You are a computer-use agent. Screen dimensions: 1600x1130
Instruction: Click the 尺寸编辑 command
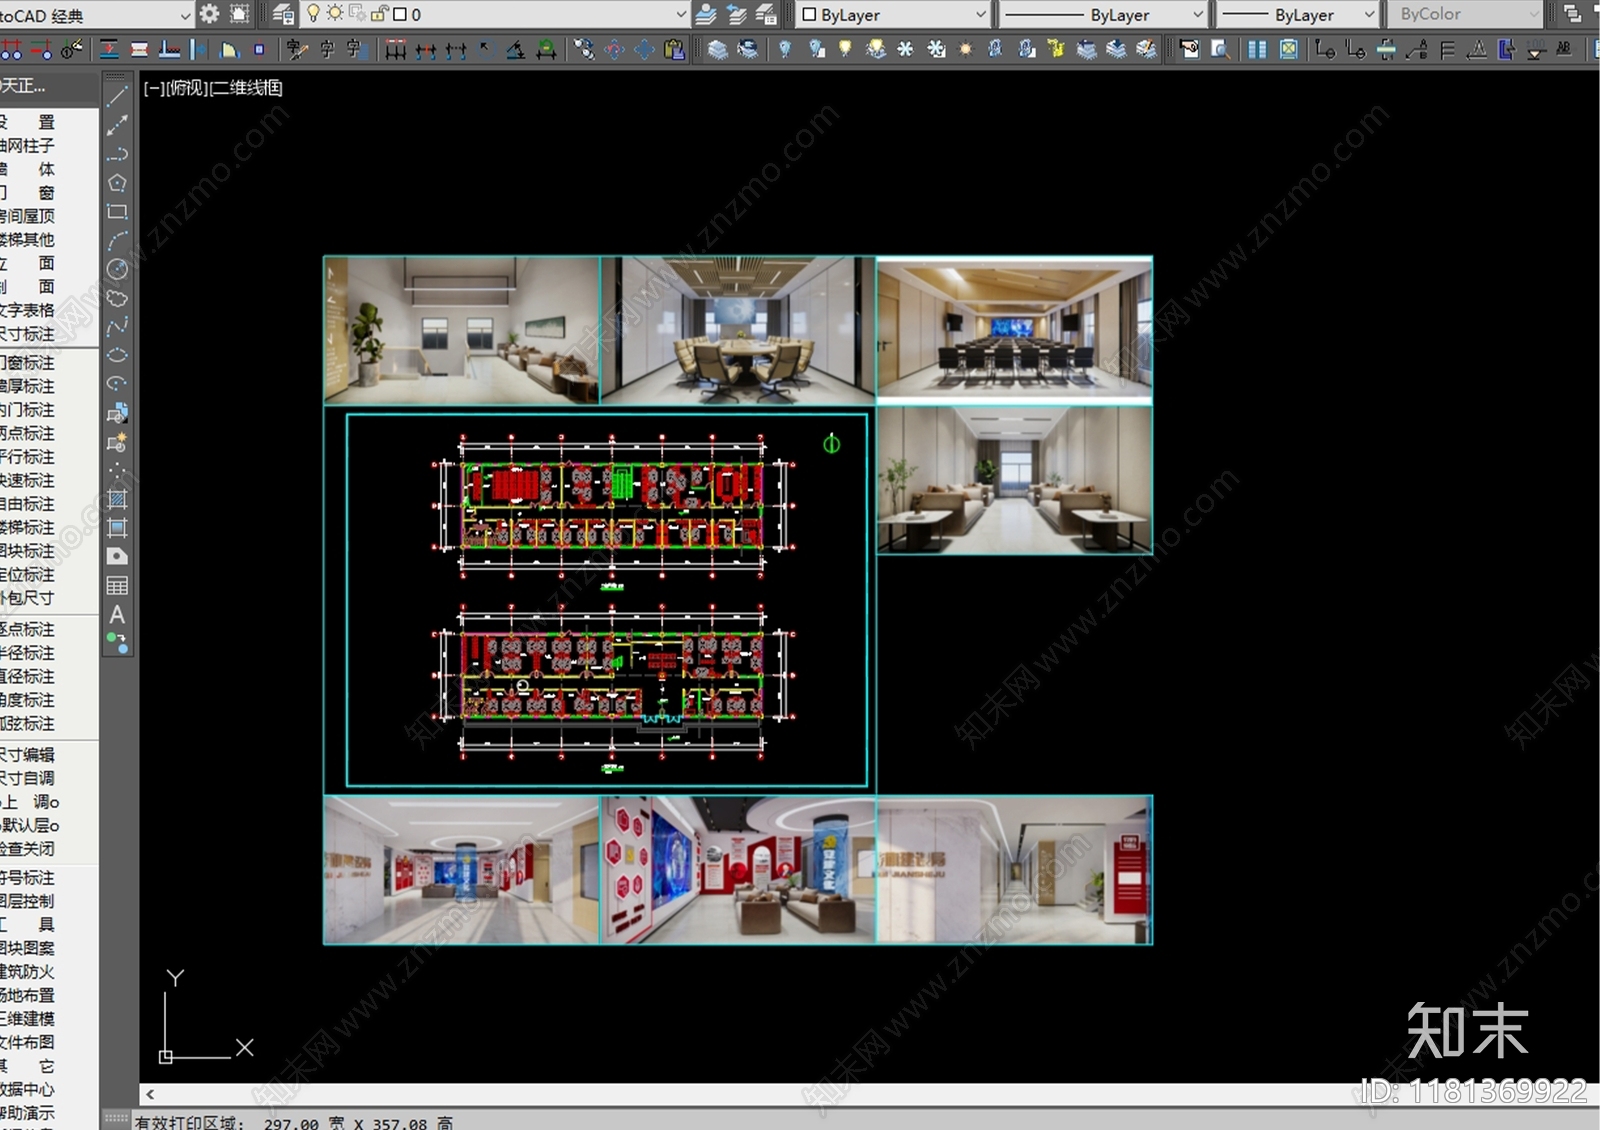coord(27,755)
